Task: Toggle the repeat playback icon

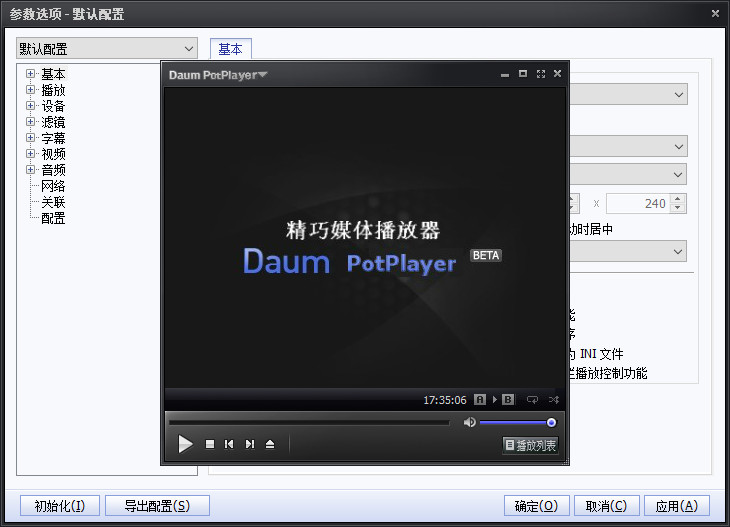Action: click(532, 399)
